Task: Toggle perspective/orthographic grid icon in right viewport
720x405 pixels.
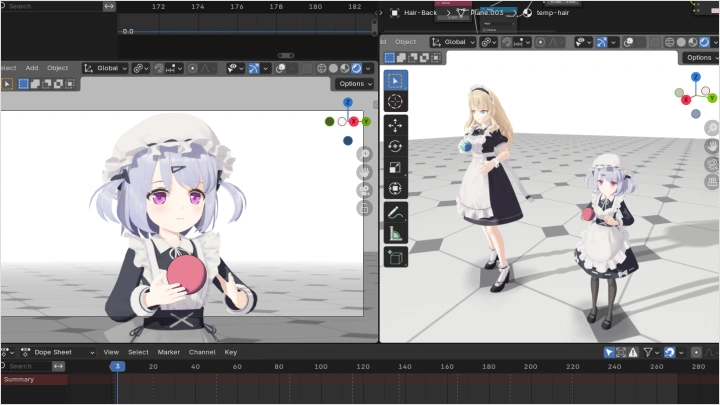Action: point(711,182)
